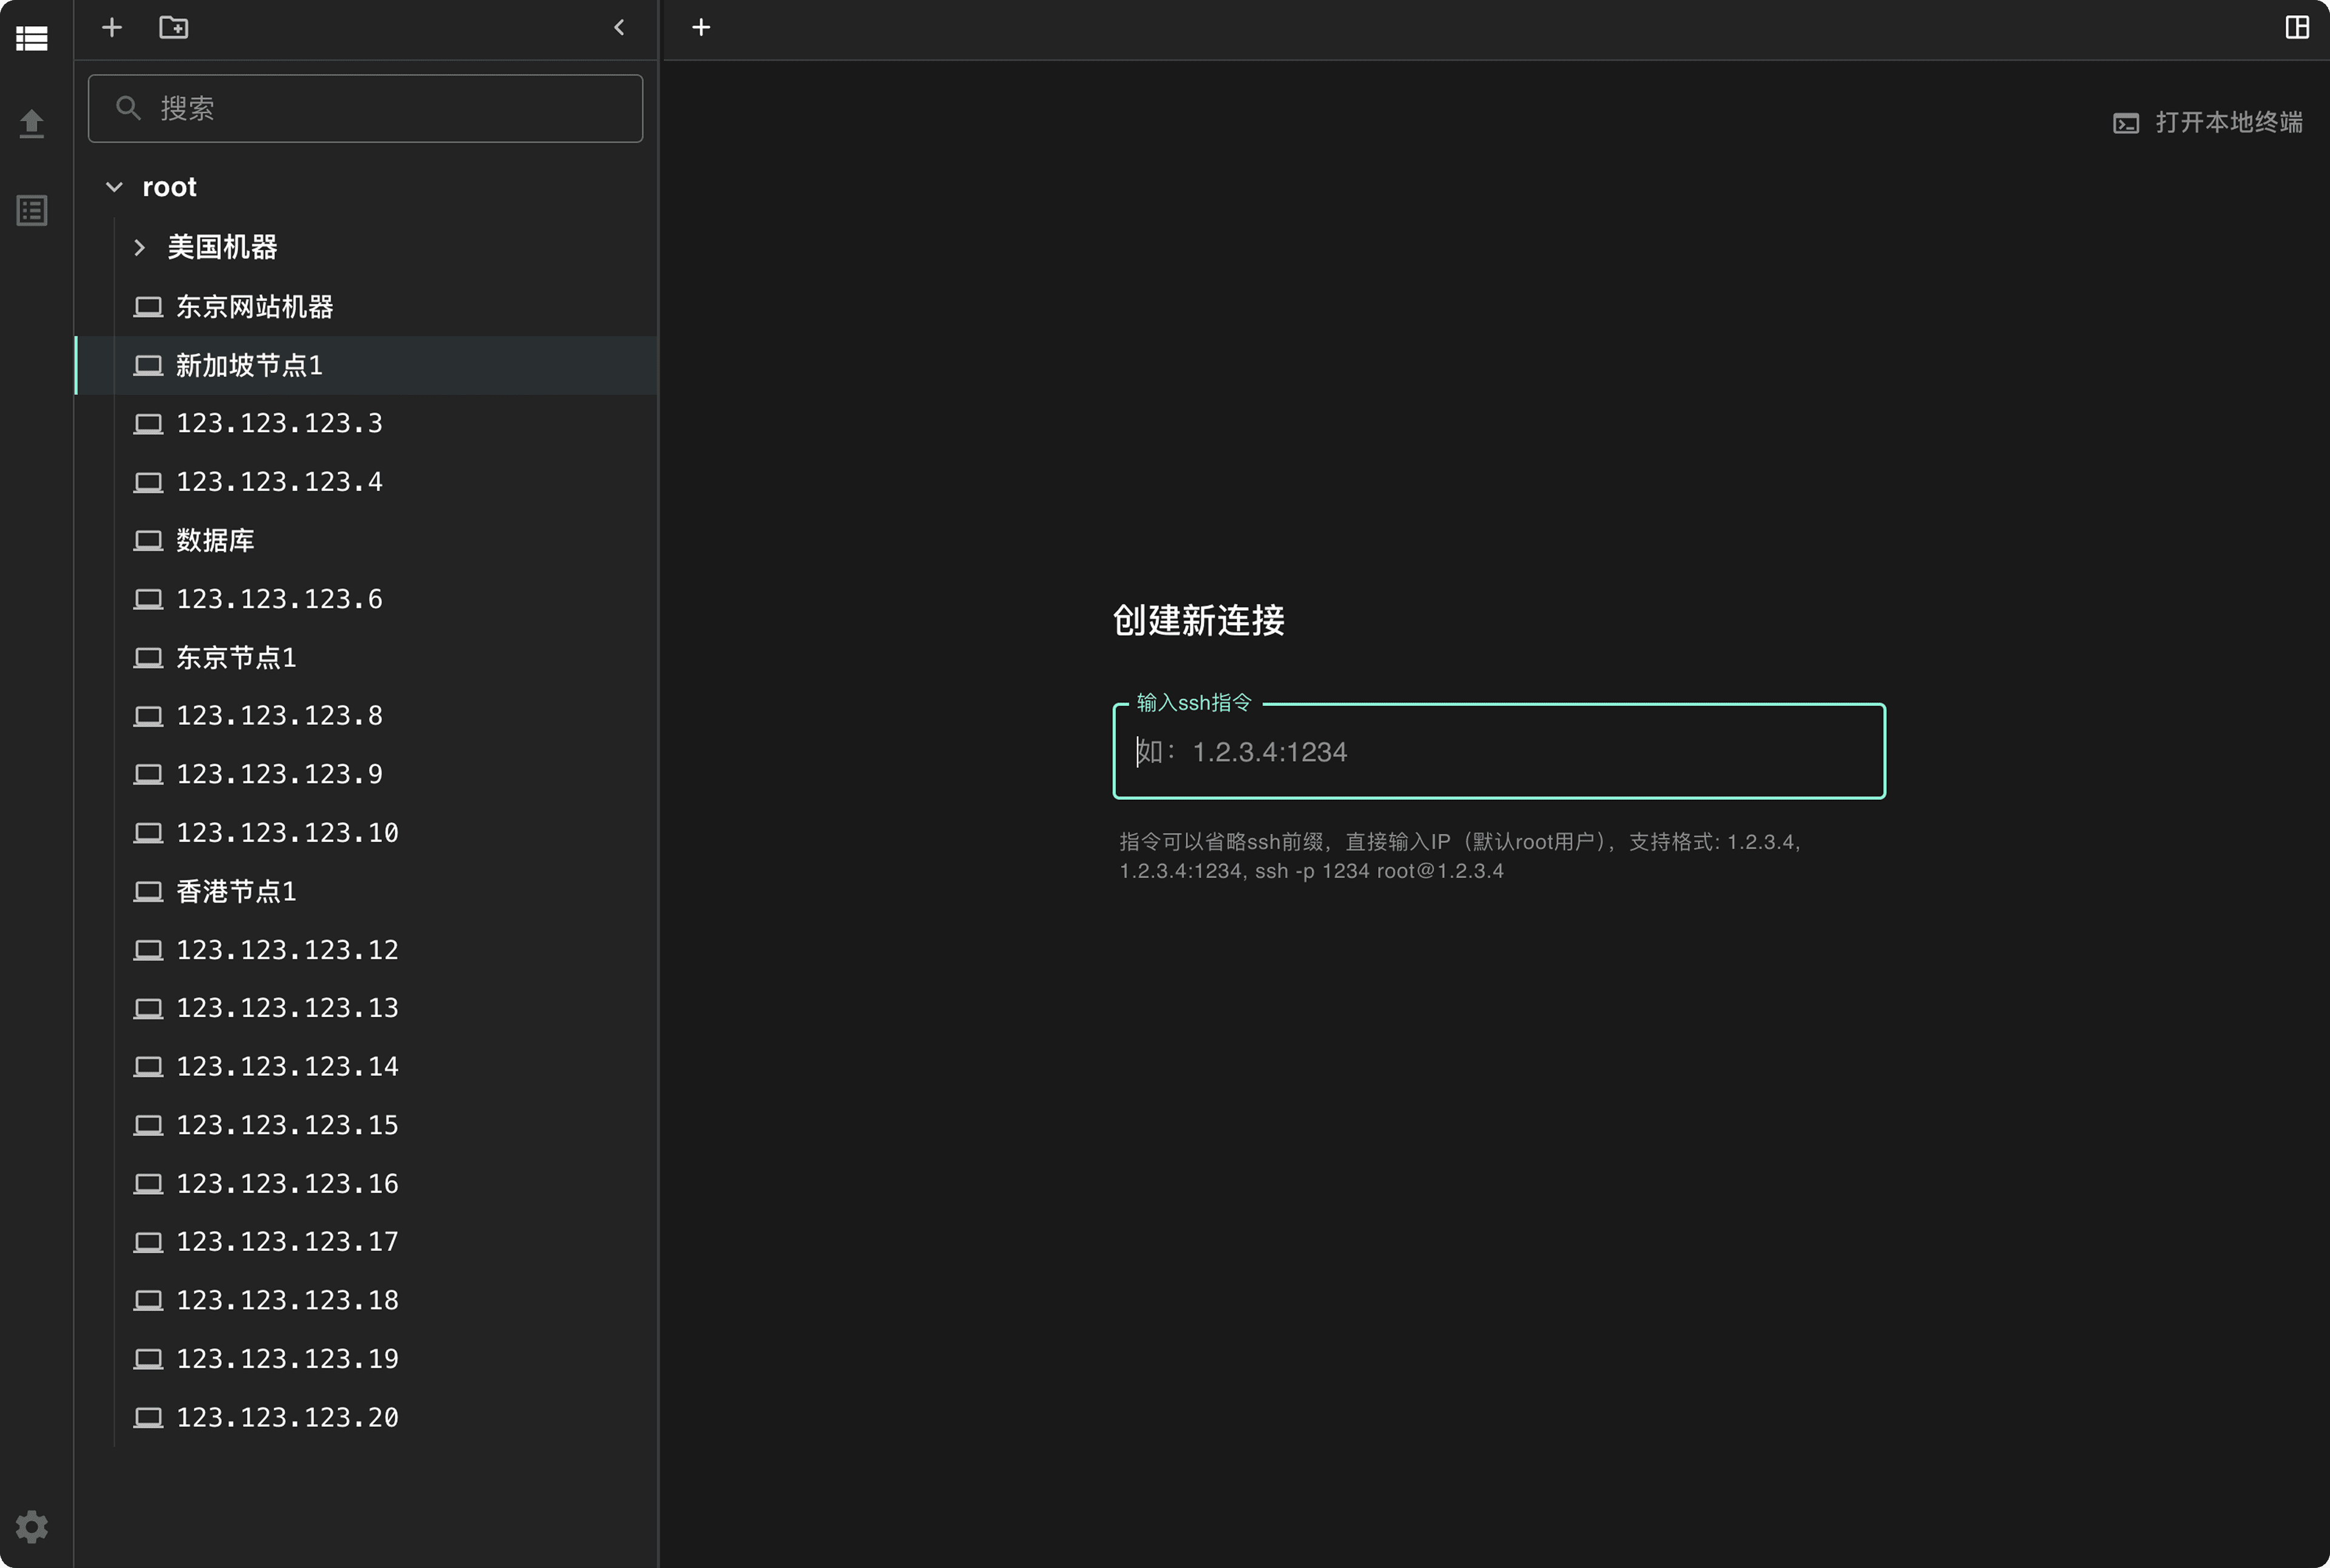
Task: Open a new tab with plus
Action: click(x=701, y=27)
